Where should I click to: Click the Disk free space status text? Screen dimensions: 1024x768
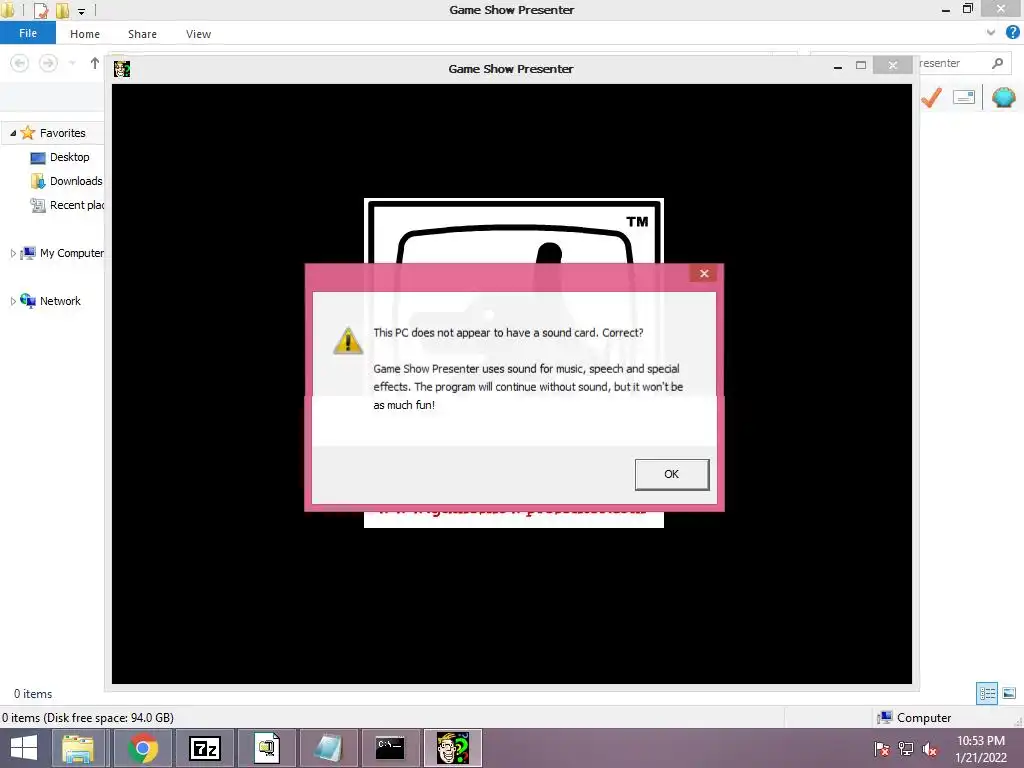point(88,718)
